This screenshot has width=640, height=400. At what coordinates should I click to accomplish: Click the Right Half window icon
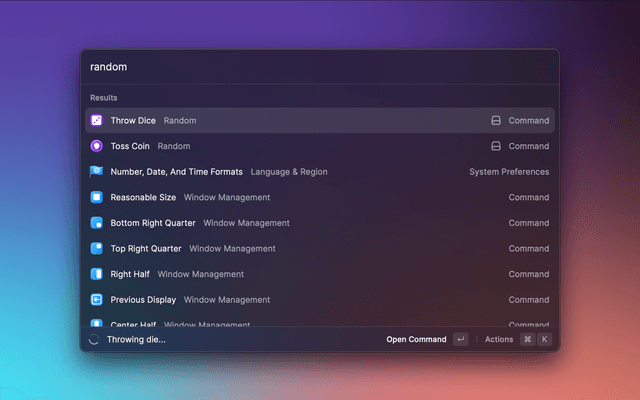[97, 274]
